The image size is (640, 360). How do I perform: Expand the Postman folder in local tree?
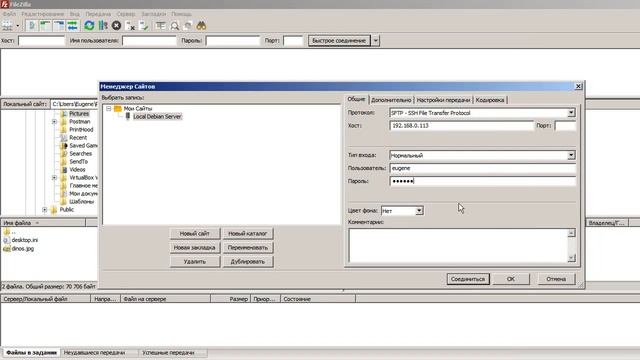pyautogui.click(x=54, y=122)
